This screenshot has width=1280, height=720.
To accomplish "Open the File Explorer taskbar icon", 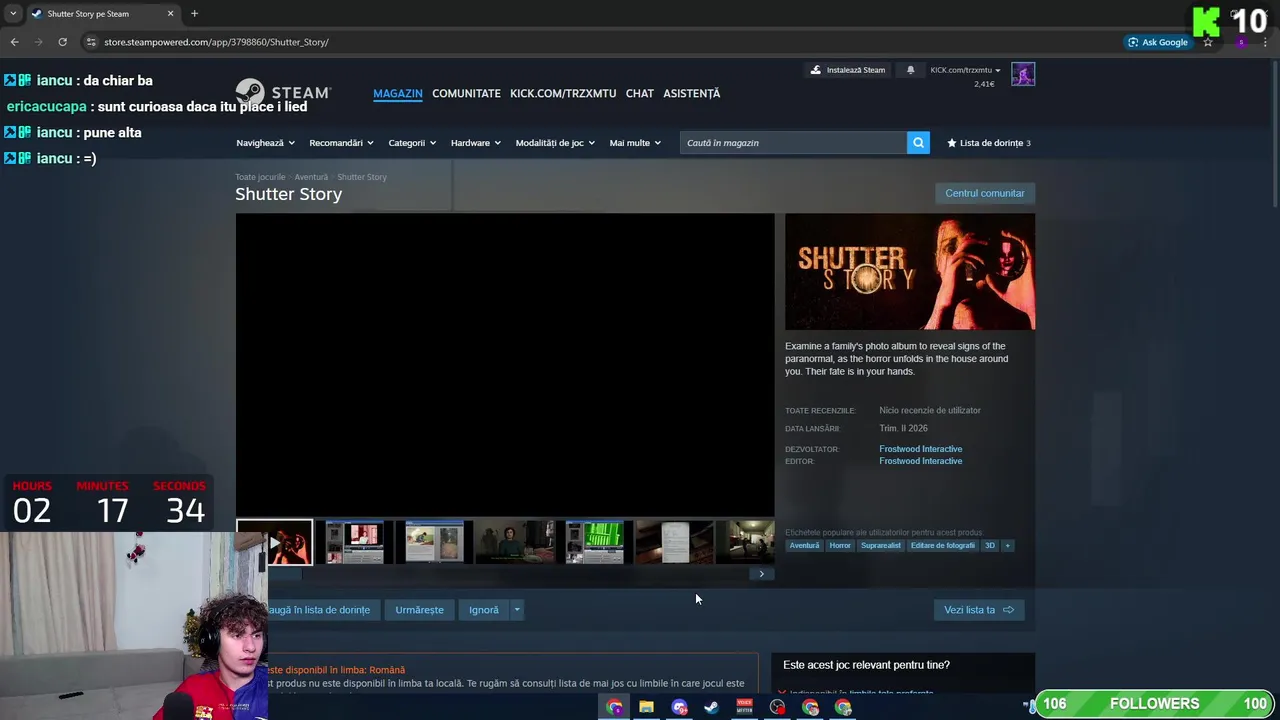I will point(646,707).
